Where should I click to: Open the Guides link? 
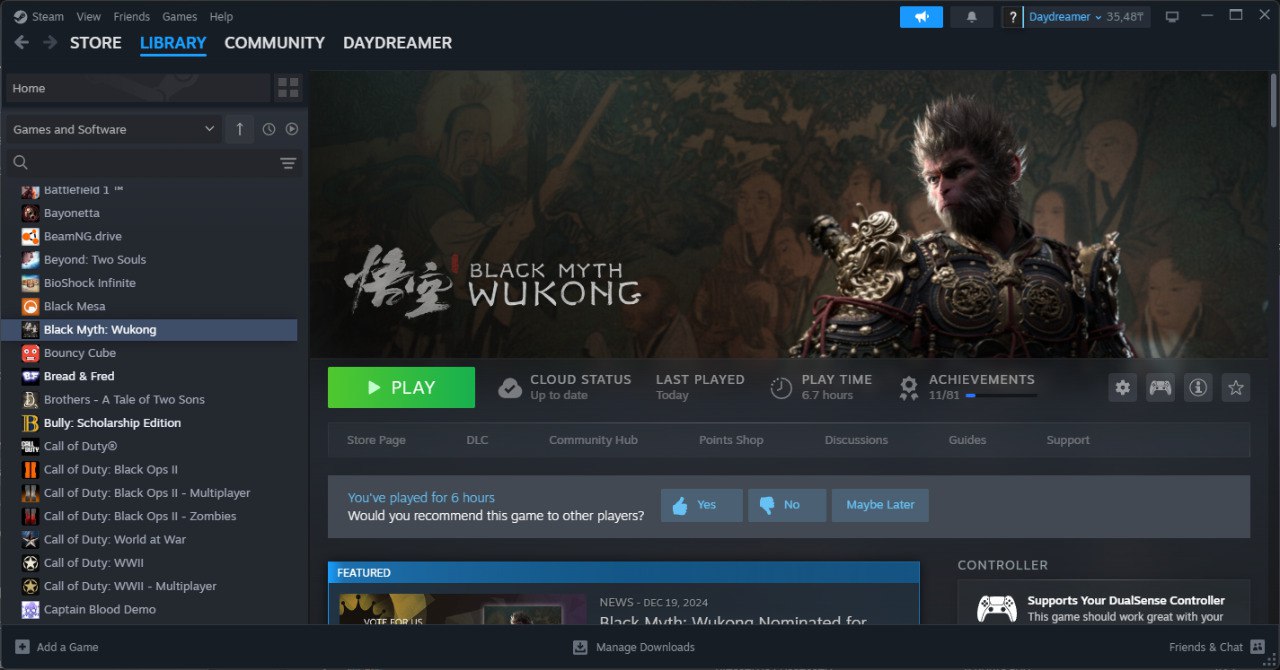click(x=967, y=440)
